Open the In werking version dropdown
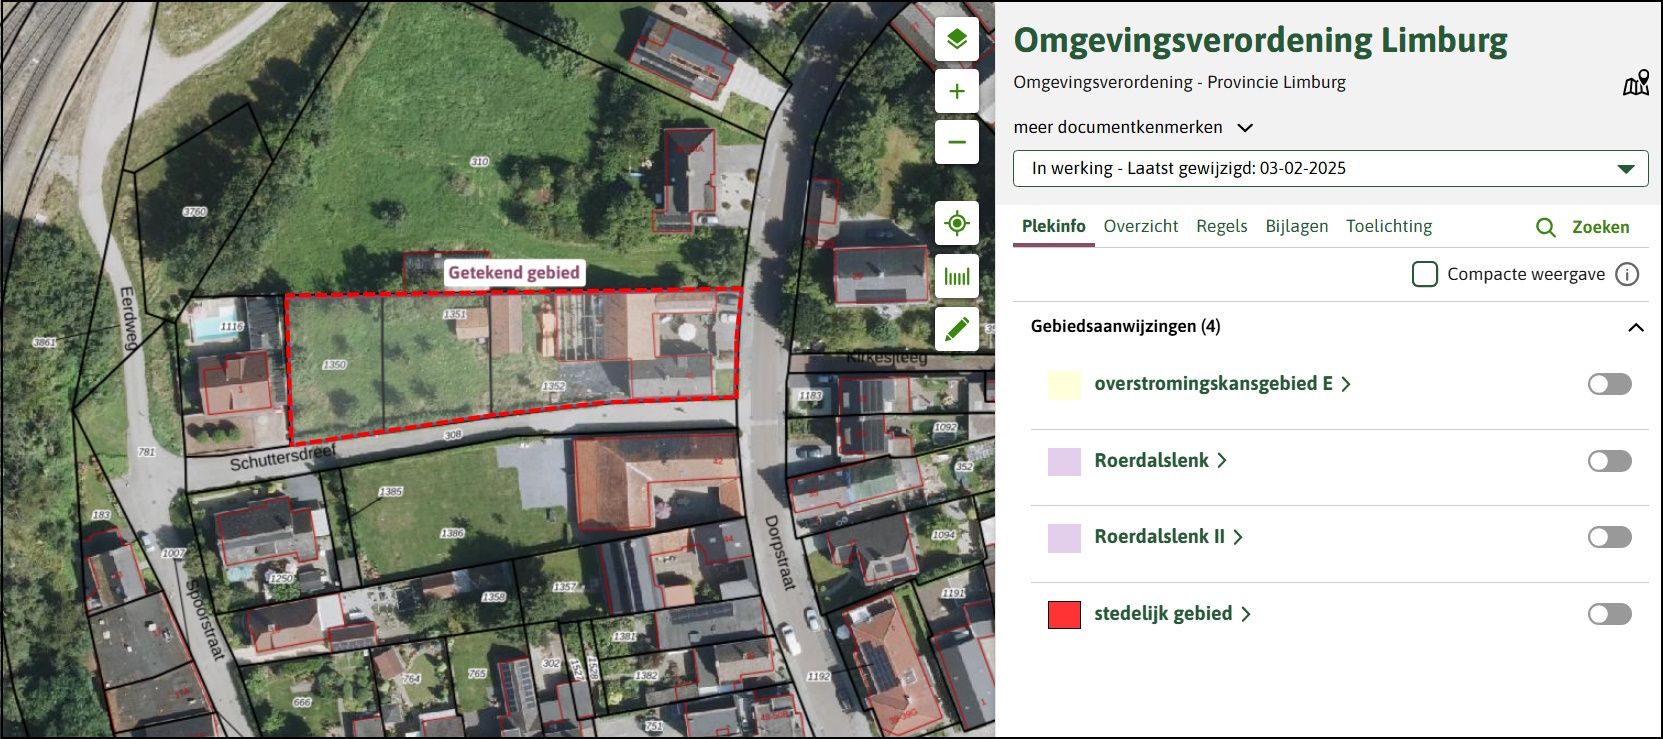The height and width of the screenshot is (739, 1663). click(1331, 168)
